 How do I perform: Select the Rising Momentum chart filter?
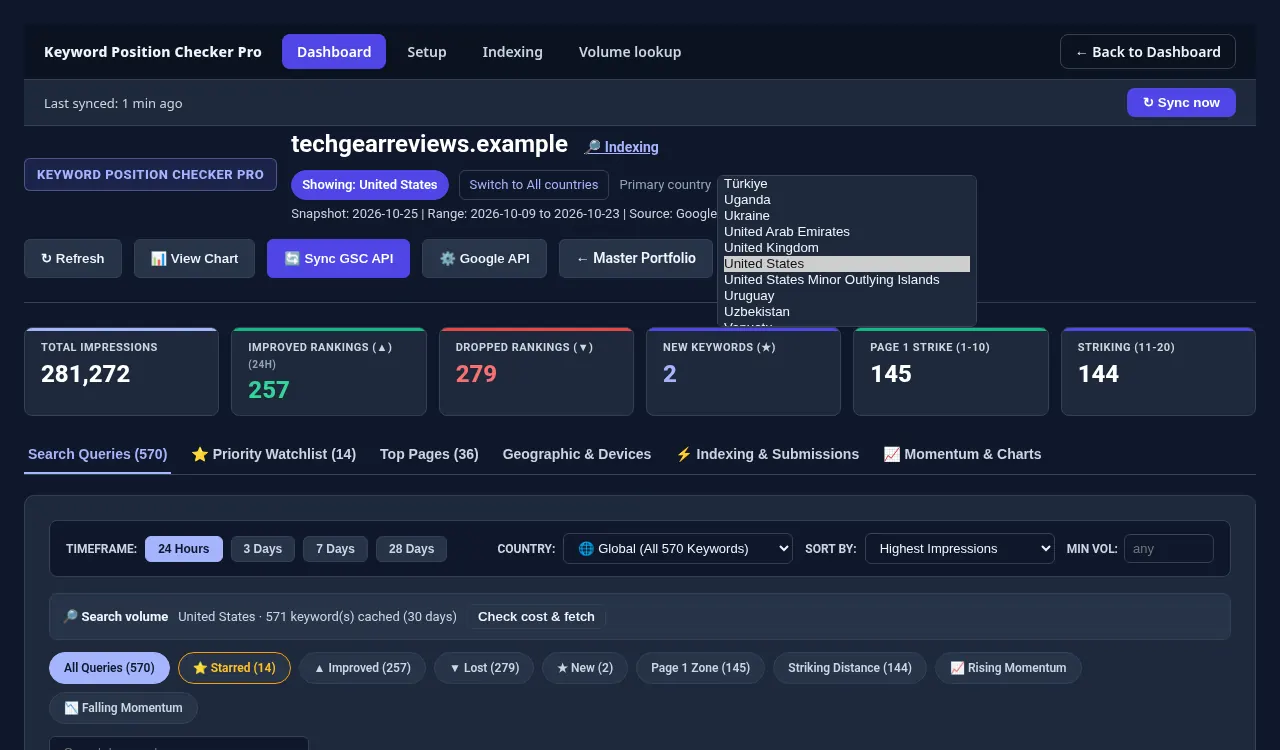pos(1008,668)
